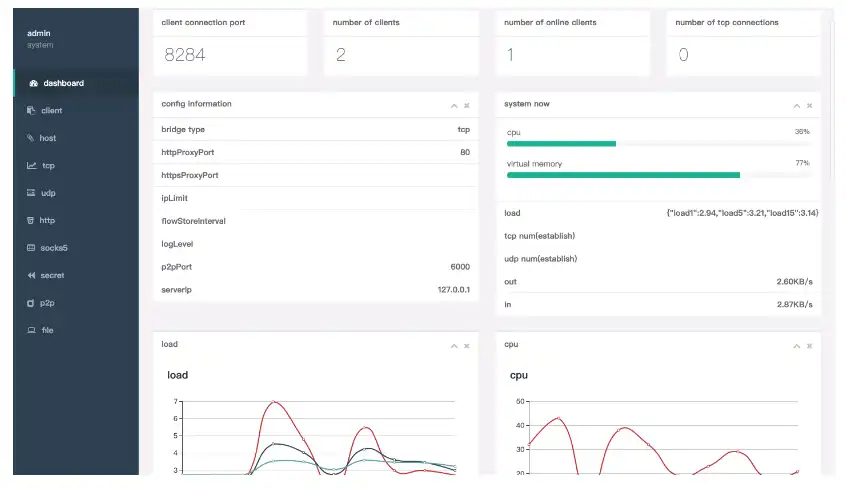Image resolution: width=846 pixels, height=488 pixels.
Task: Click the host link icon
Action: point(31,138)
